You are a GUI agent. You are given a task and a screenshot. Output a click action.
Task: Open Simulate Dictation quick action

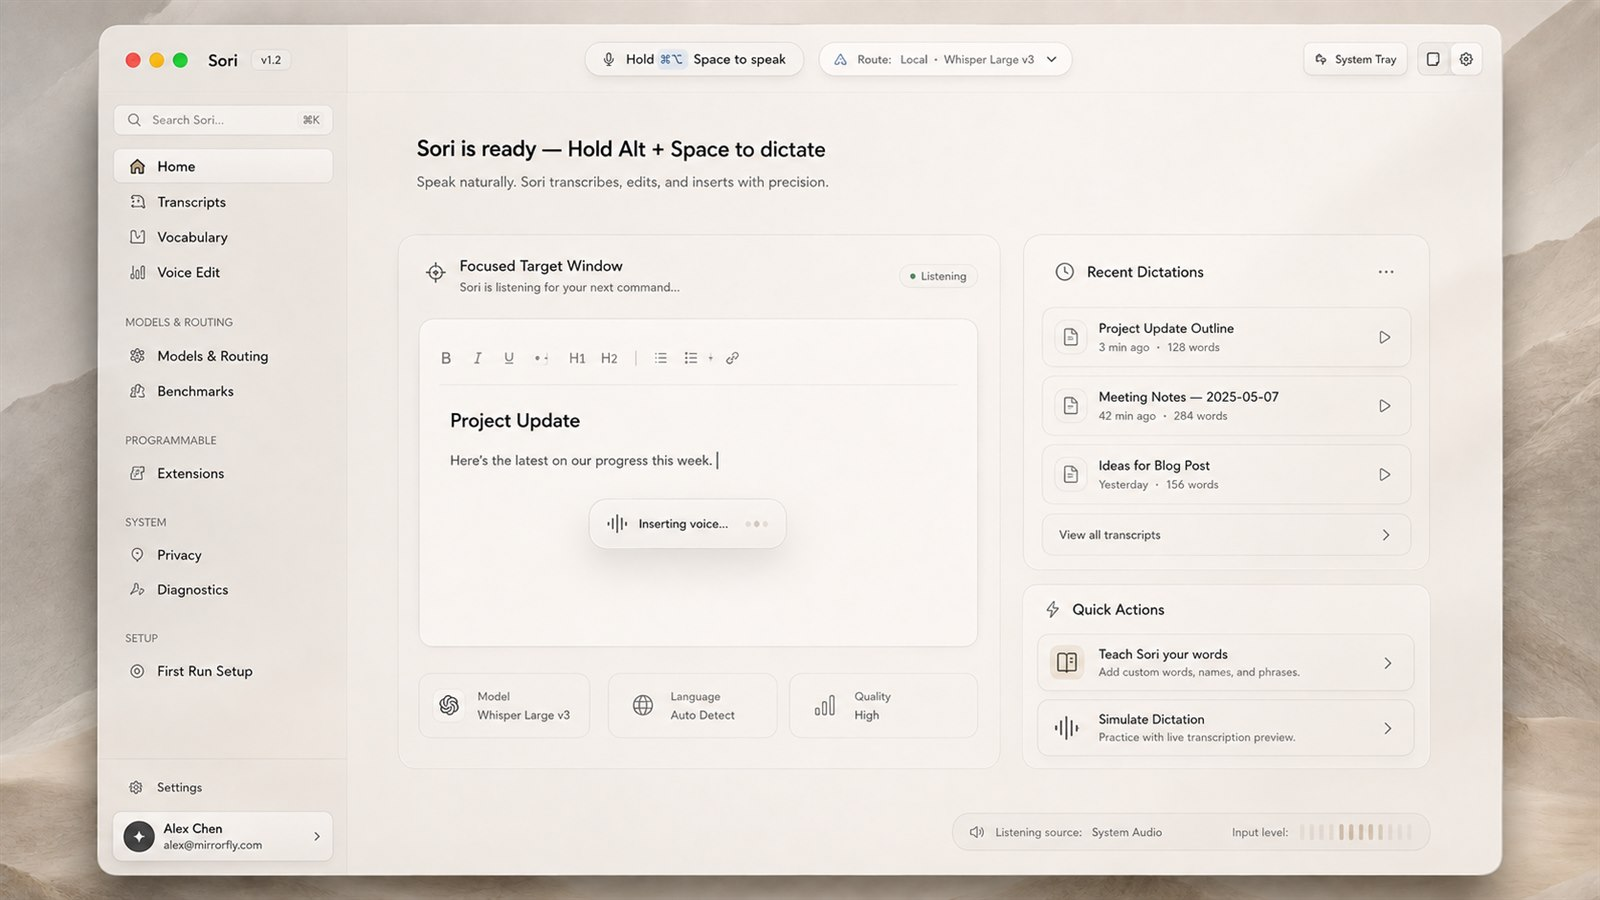[x=1226, y=728]
